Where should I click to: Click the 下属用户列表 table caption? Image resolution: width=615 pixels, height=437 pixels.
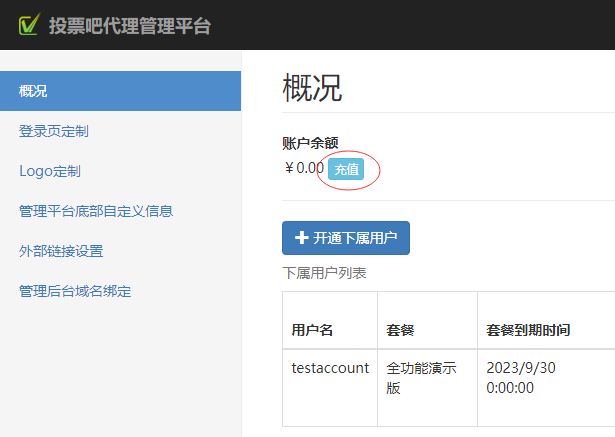324,272
